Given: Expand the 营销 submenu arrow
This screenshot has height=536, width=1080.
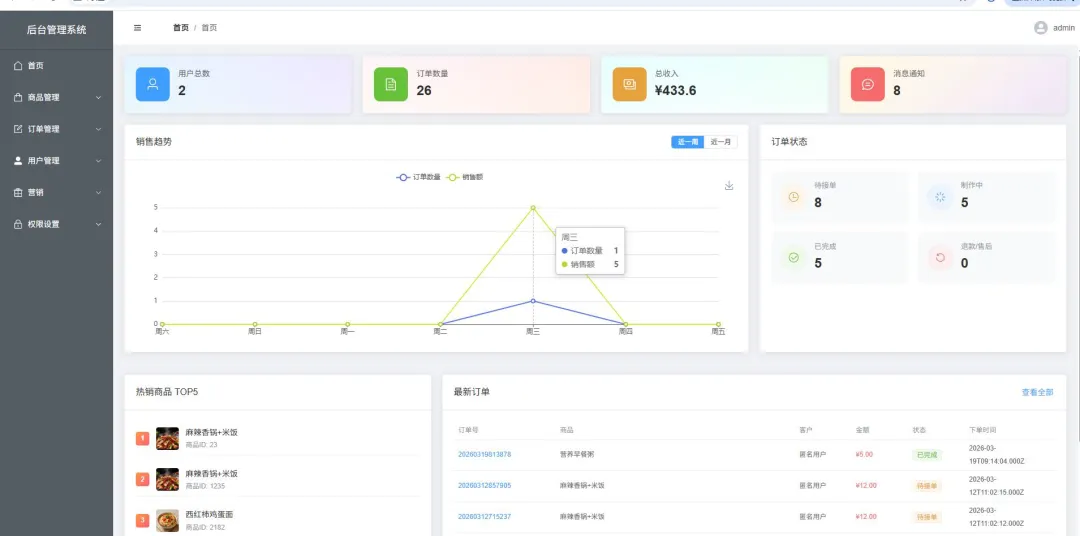Looking at the screenshot, I should click(98, 193).
